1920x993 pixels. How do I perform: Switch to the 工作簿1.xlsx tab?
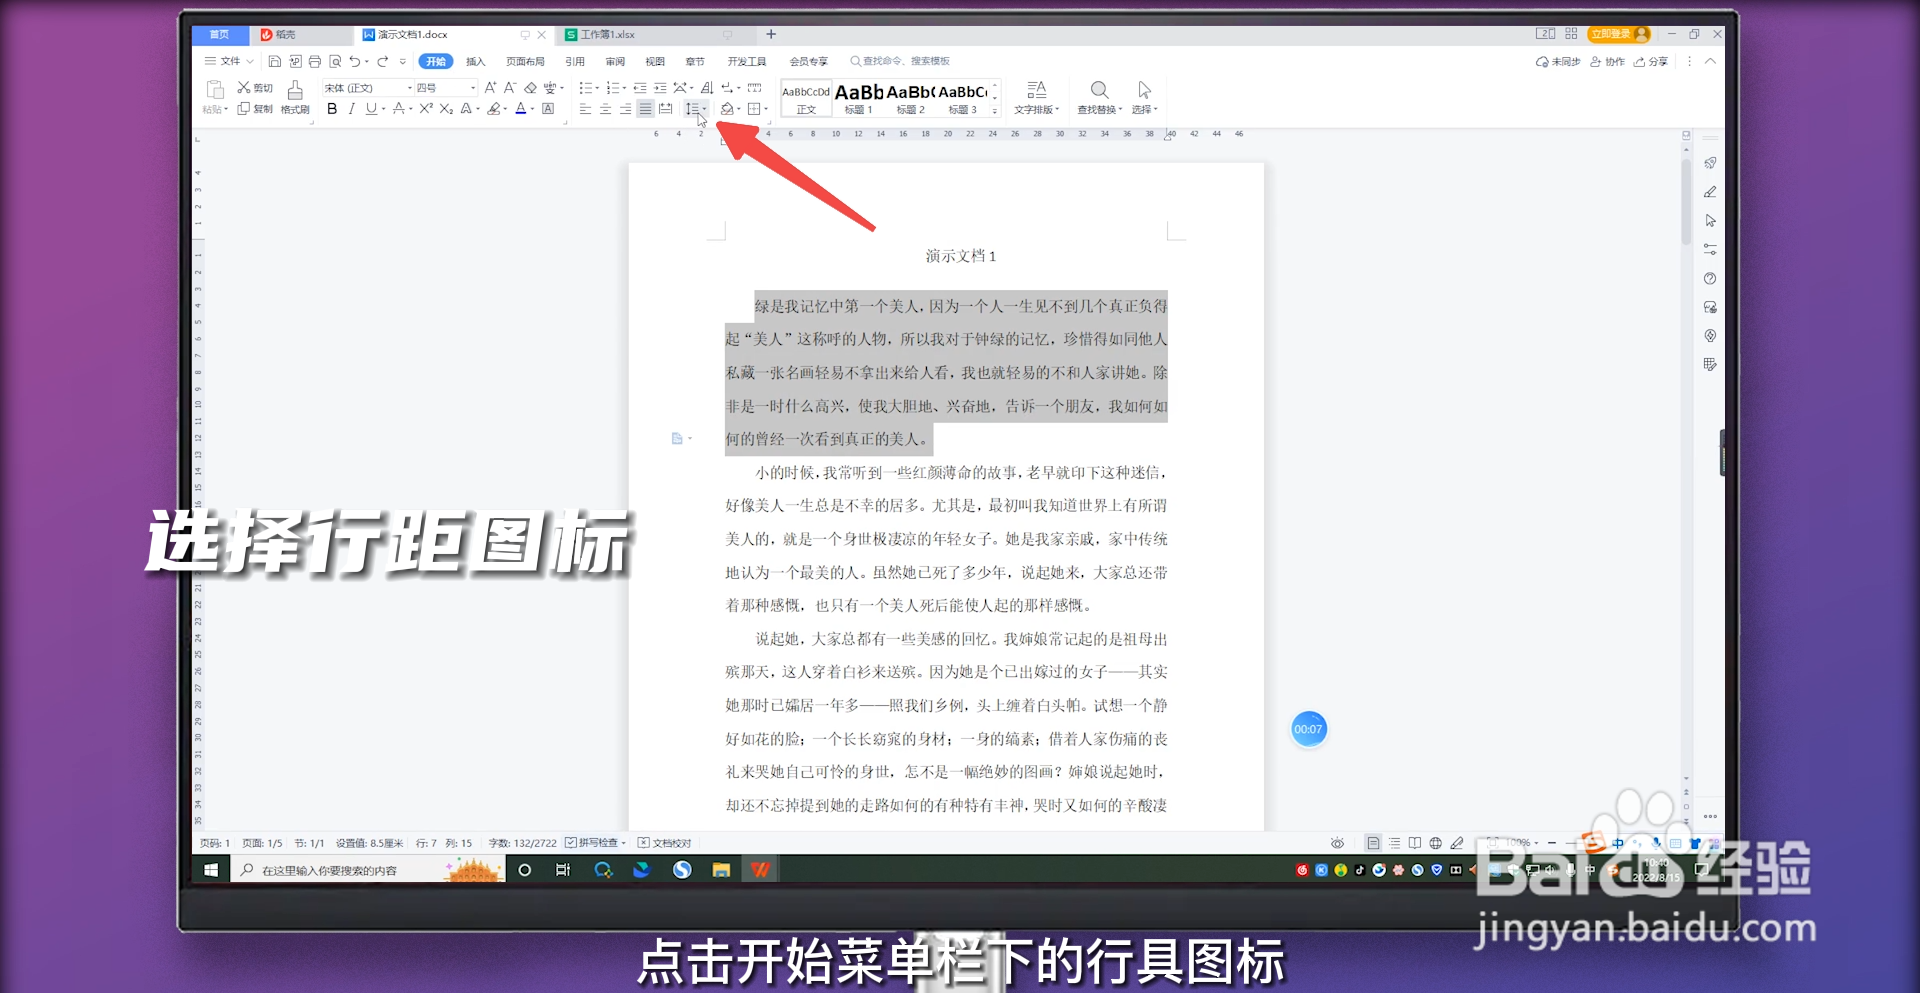coord(610,34)
